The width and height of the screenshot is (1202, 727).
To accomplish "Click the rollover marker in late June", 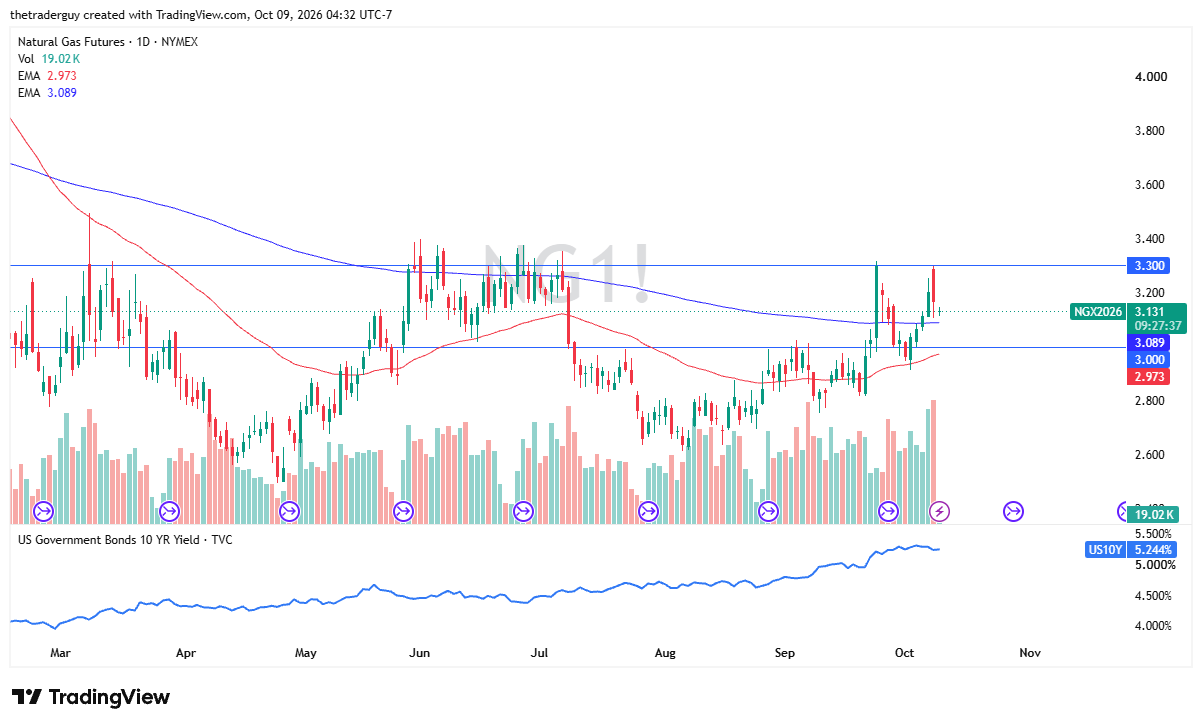I will (523, 512).
